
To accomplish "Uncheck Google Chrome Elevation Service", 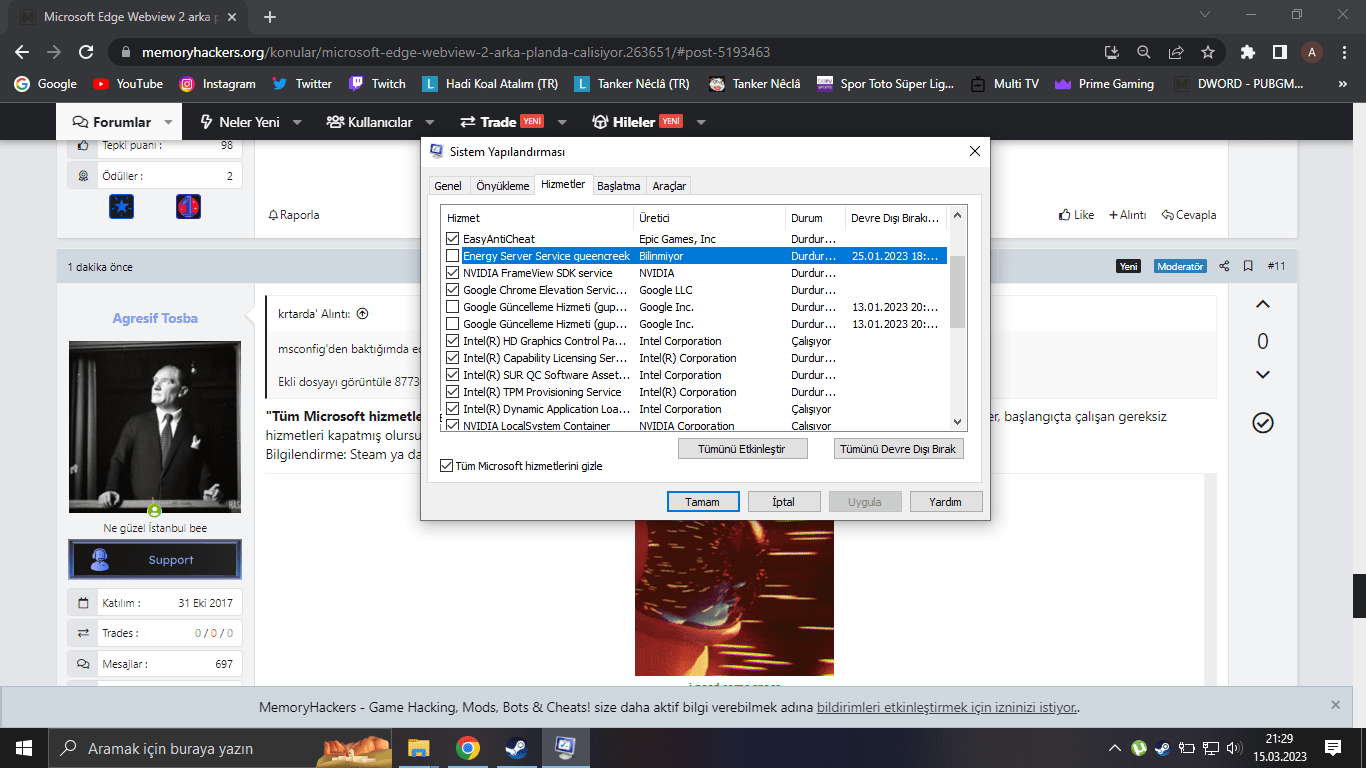I will click(x=453, y=290).
